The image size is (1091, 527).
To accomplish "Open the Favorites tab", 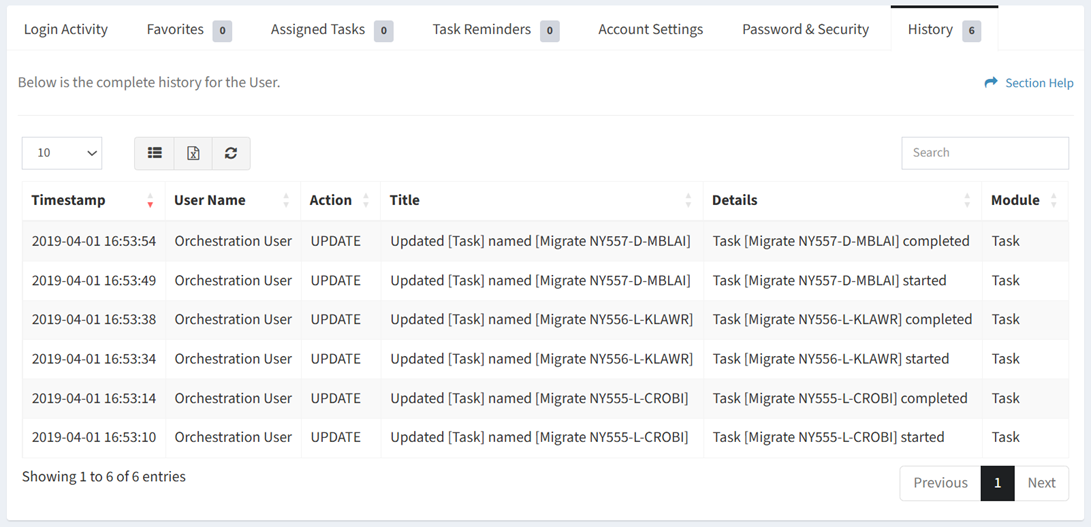I will coord(189,29).
